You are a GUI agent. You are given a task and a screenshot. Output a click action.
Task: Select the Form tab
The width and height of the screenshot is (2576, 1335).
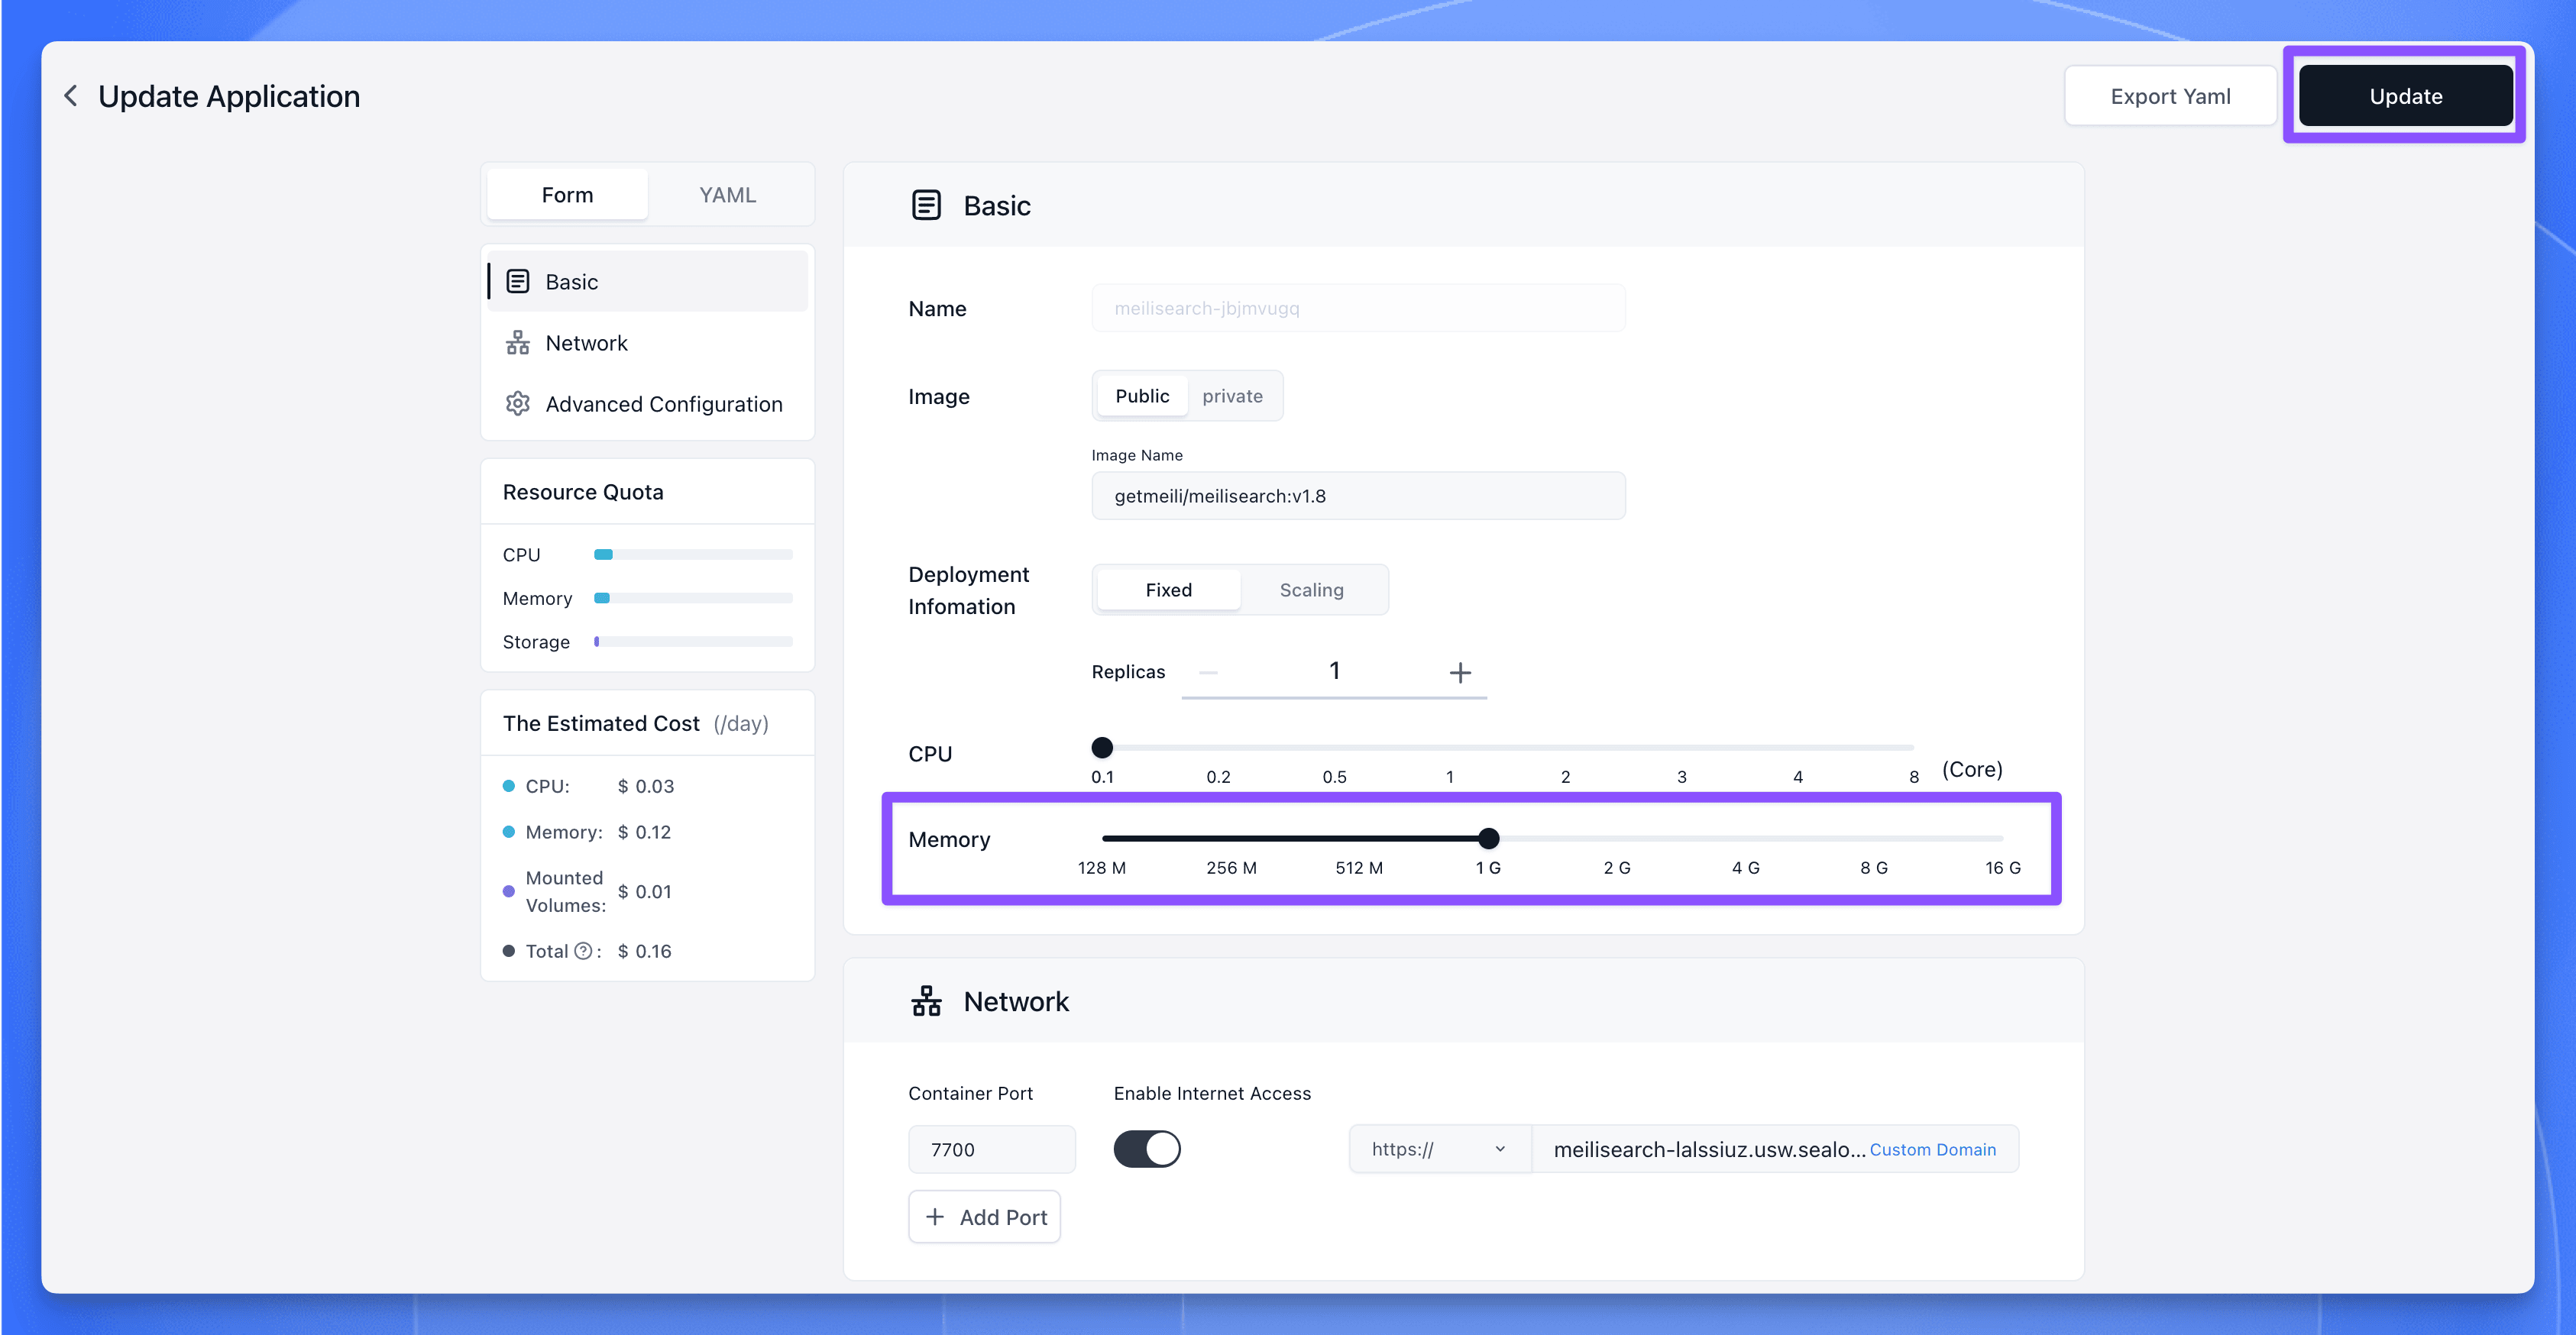(x=567, y=194)
